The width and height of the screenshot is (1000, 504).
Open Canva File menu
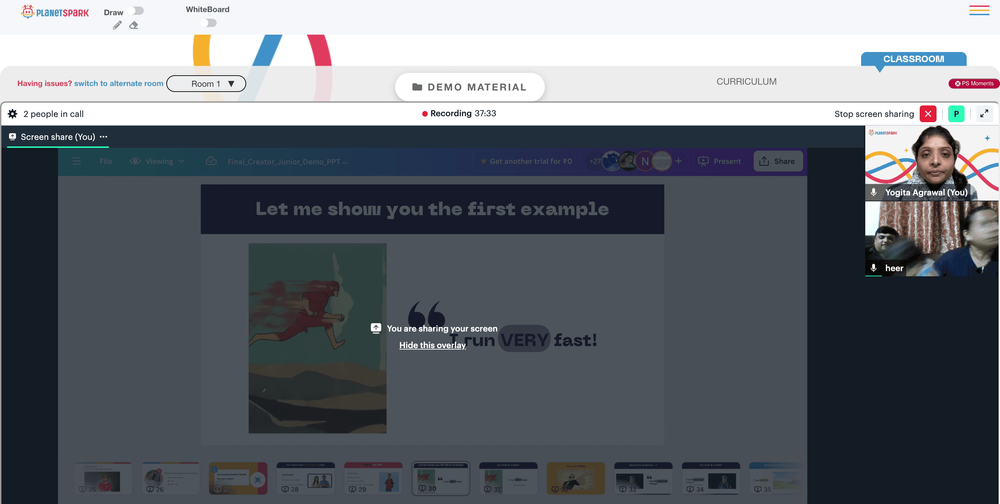coord(106,161)
